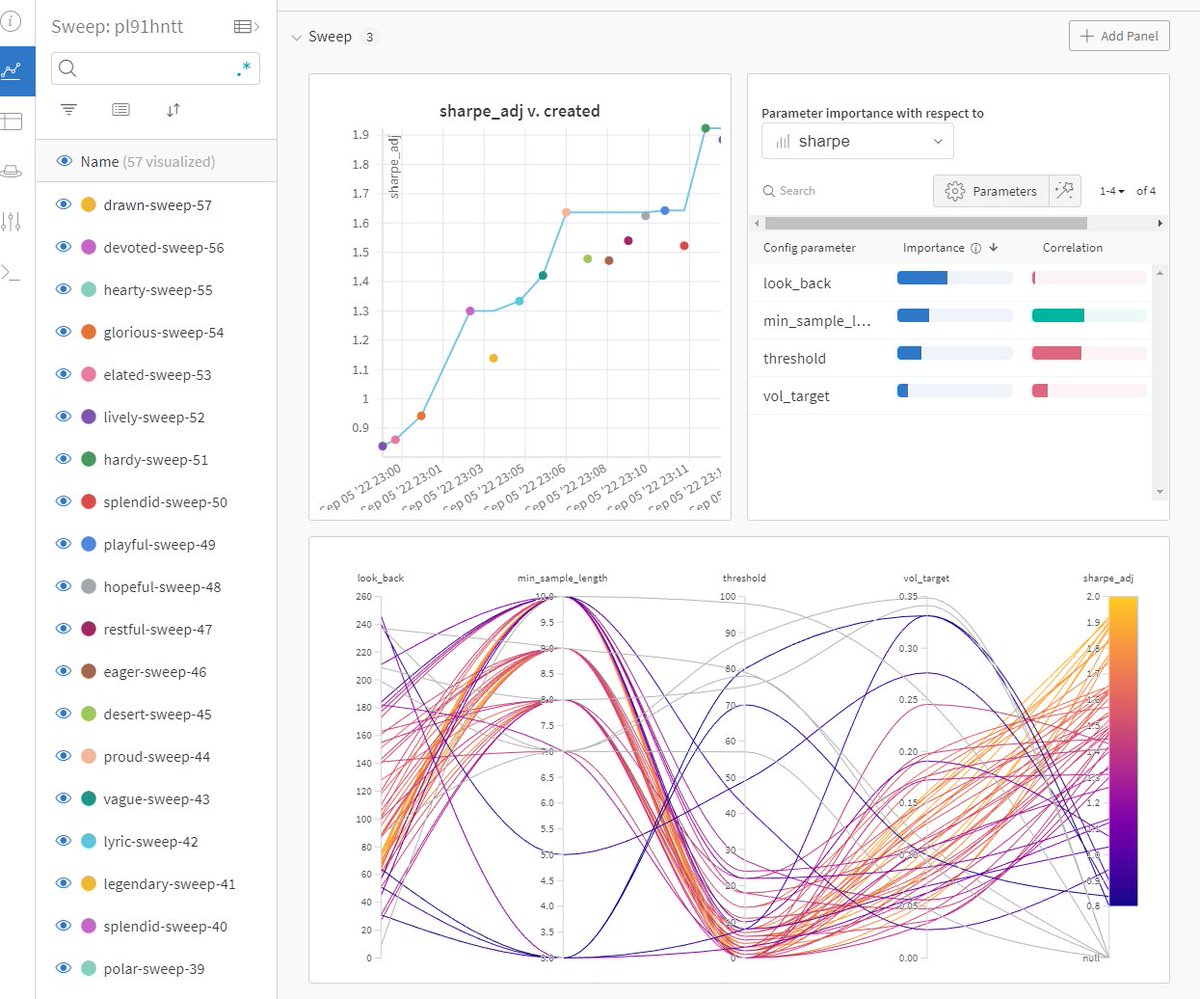Hide the hearty-sweep-55 run
Screen dimensions: 1200x999
(x=64, y=289)
